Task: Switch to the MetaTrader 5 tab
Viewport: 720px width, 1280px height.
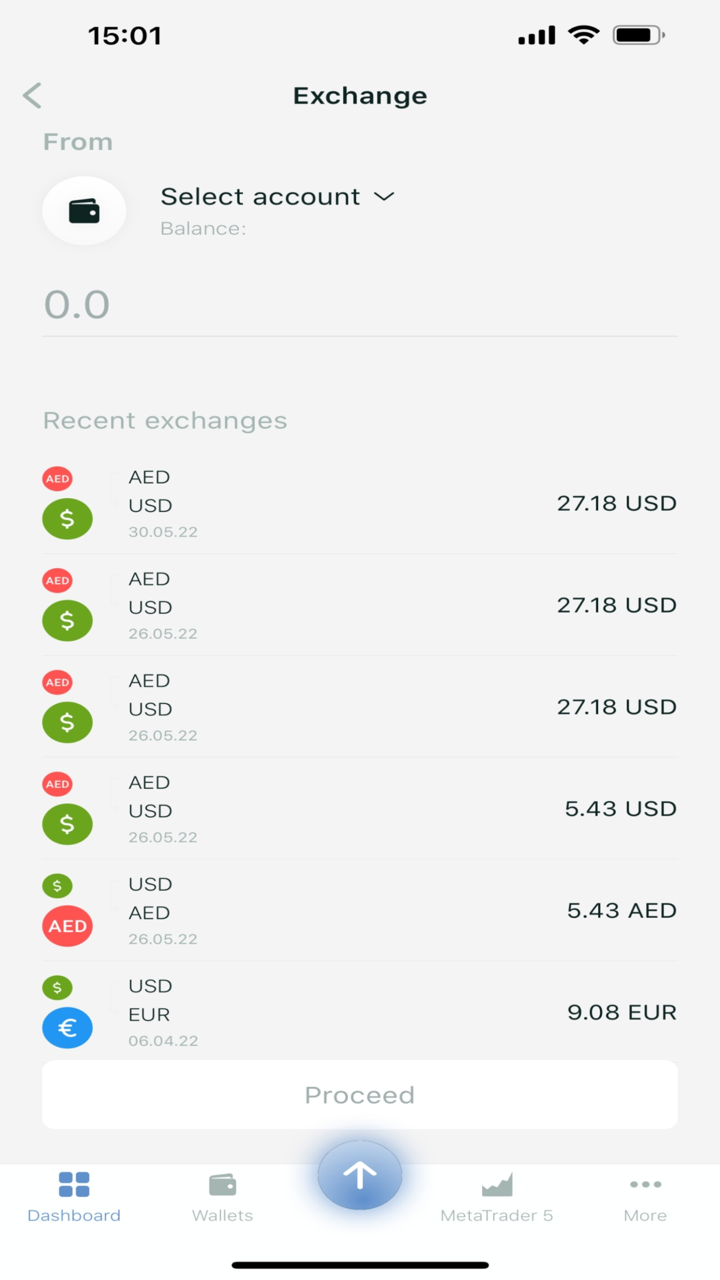Action: [x=497, y=1216]
